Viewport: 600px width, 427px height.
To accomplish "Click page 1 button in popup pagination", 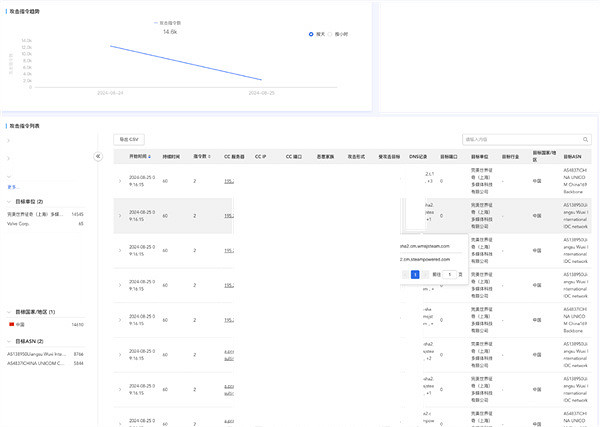I will tap(414, 274).
